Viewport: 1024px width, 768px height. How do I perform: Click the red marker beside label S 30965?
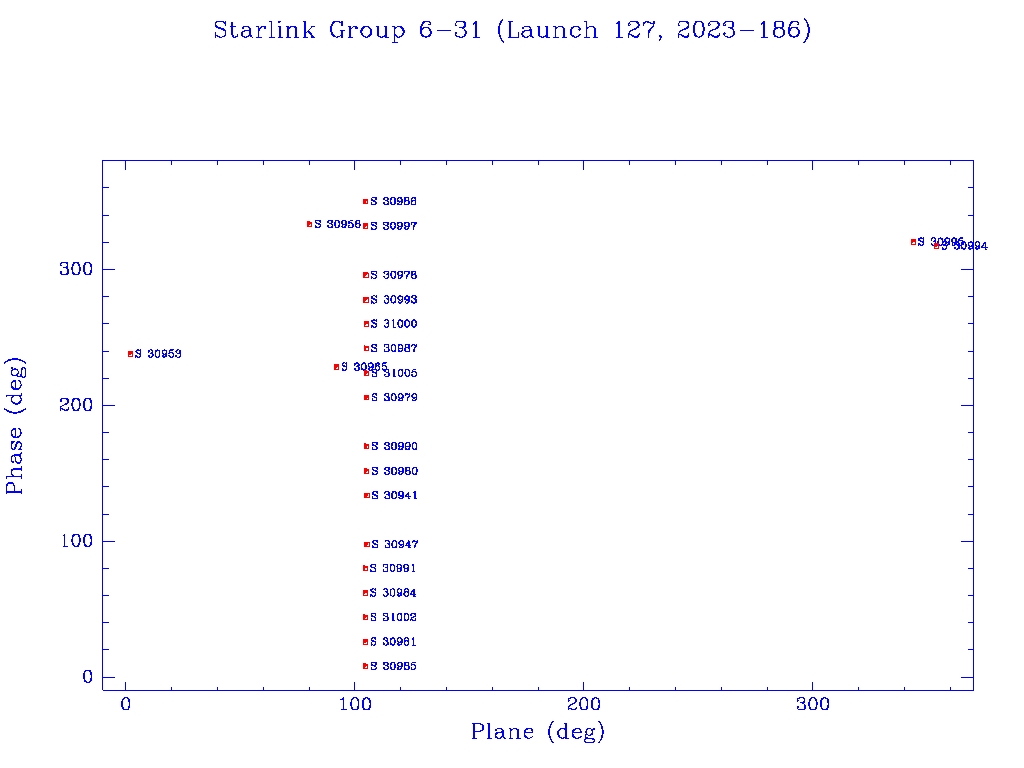click(336, 367)
